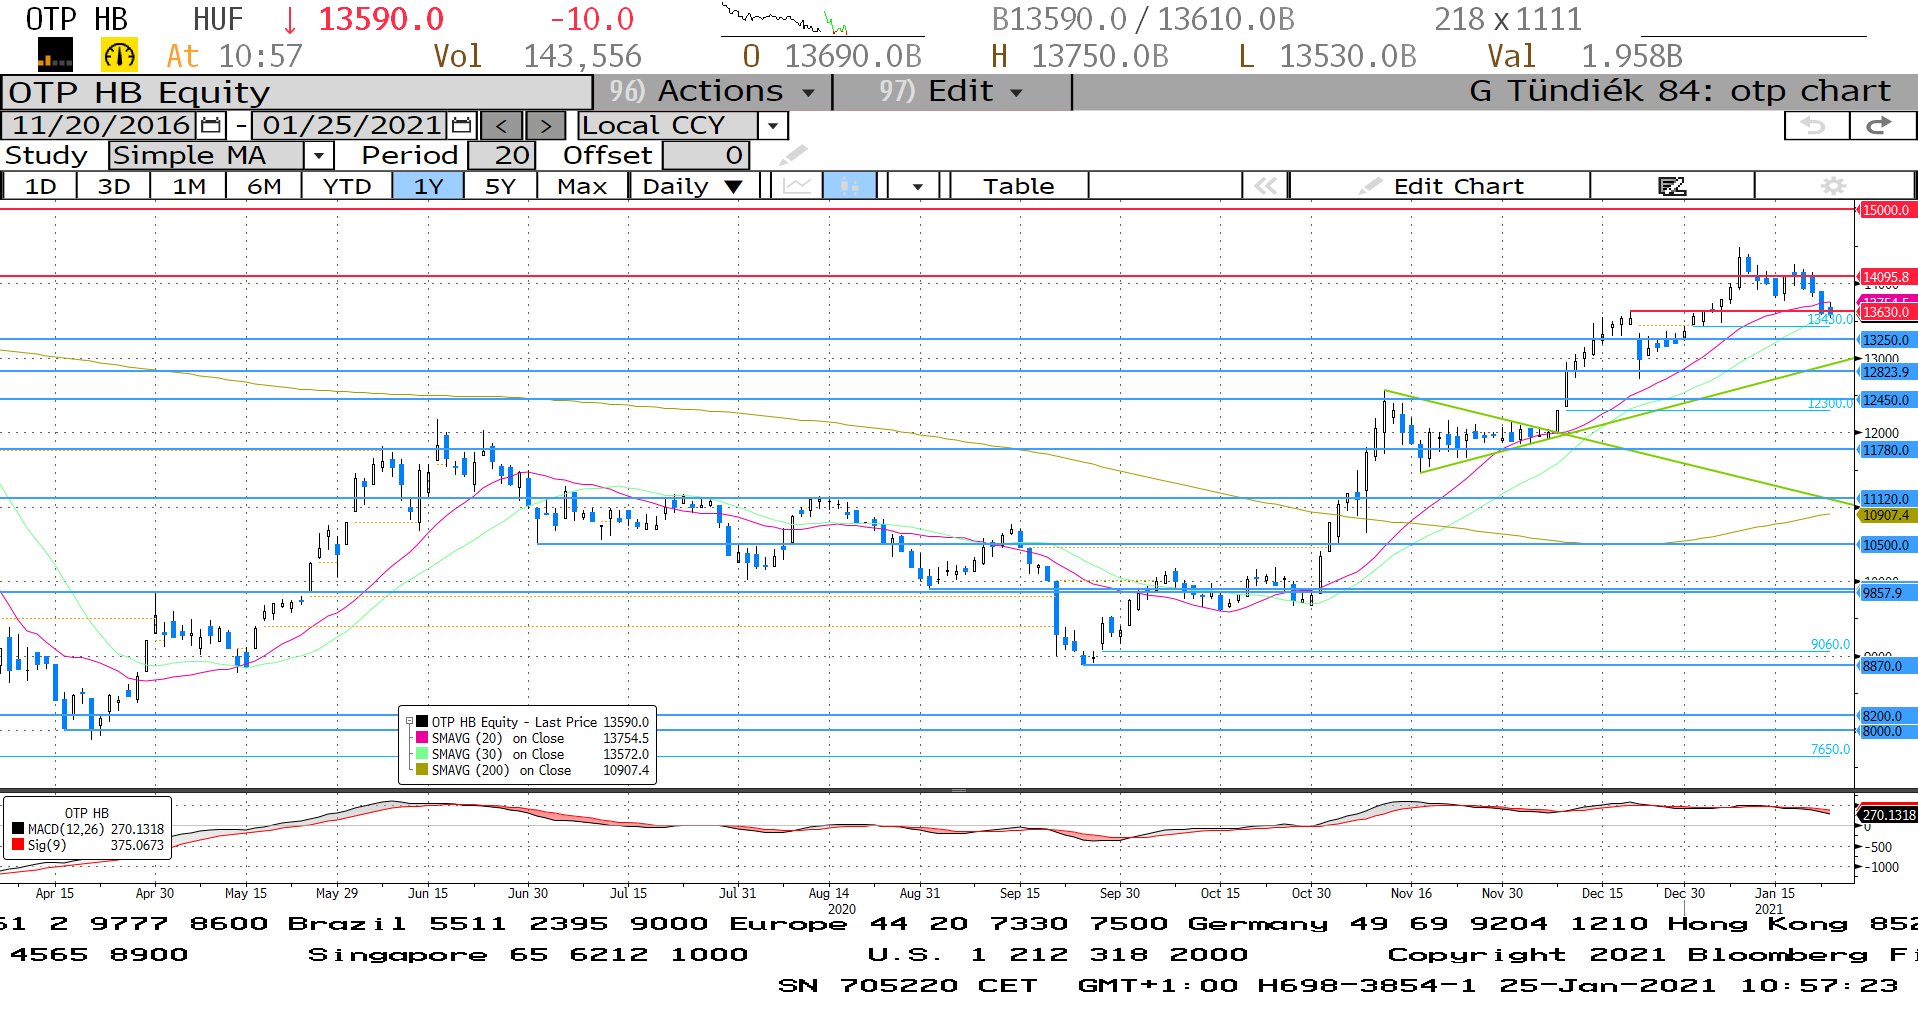The width and height of the screenshot is (1918, 1025).
Task: Step date range backward with left arrow
Action: click(502, 126)
